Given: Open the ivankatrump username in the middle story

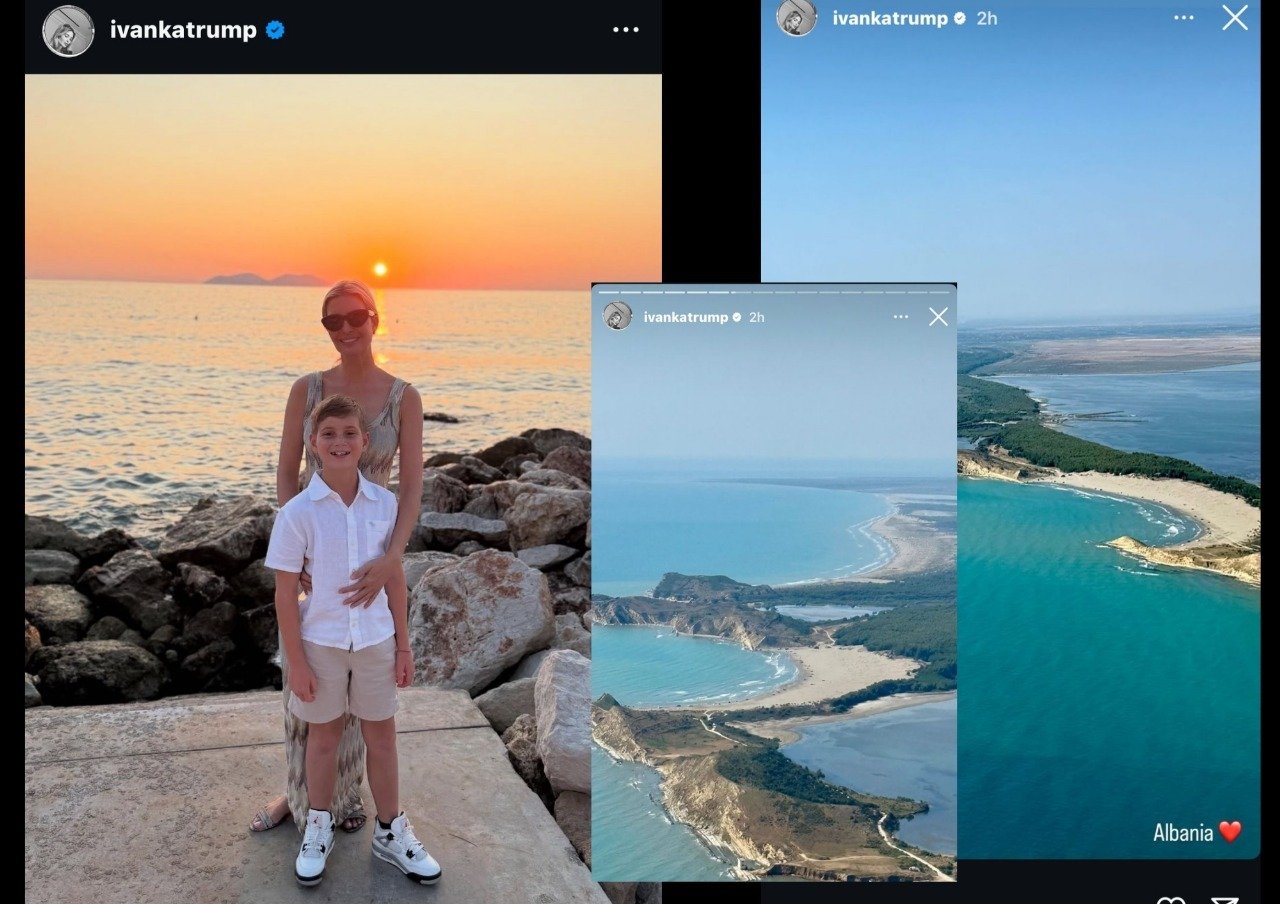Looking at the screenshot, I should [x=685, y=317].
